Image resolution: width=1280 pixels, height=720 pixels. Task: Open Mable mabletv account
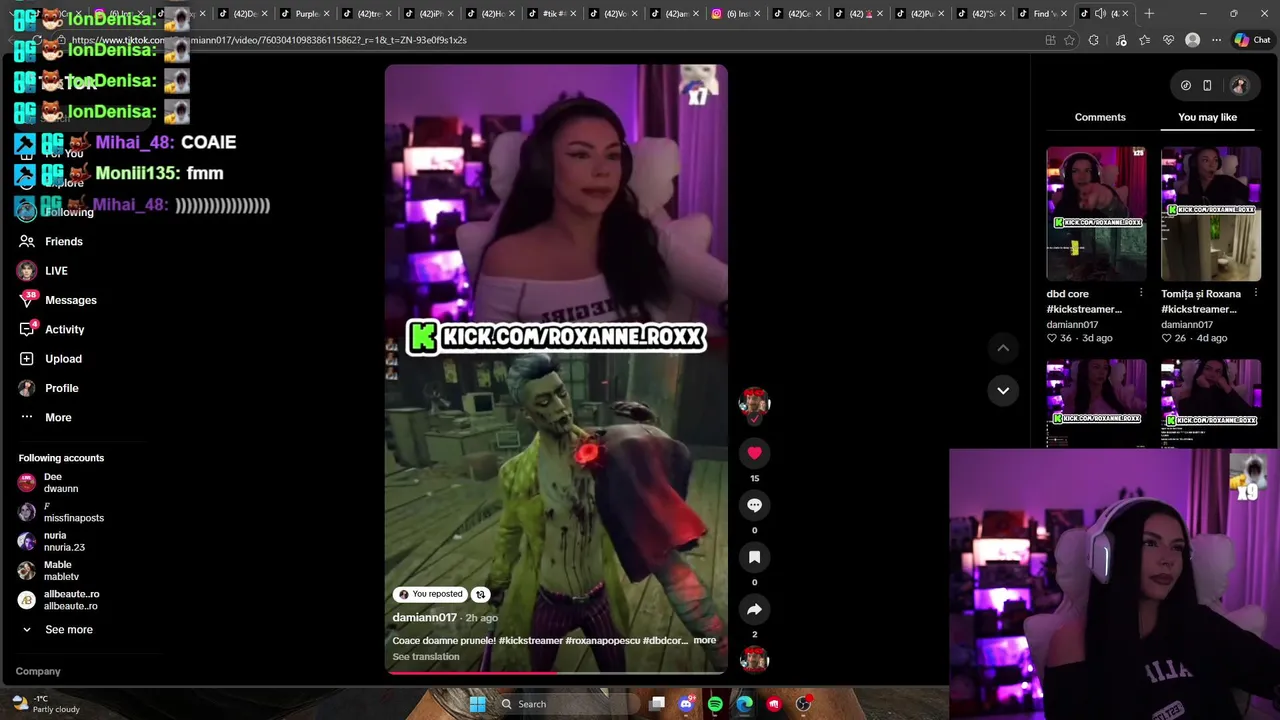pos(49,571)
